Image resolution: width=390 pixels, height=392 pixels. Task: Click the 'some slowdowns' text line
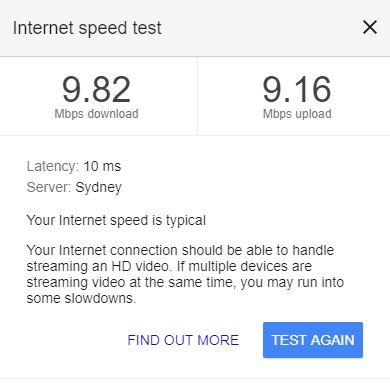click(x=81, y=298)
